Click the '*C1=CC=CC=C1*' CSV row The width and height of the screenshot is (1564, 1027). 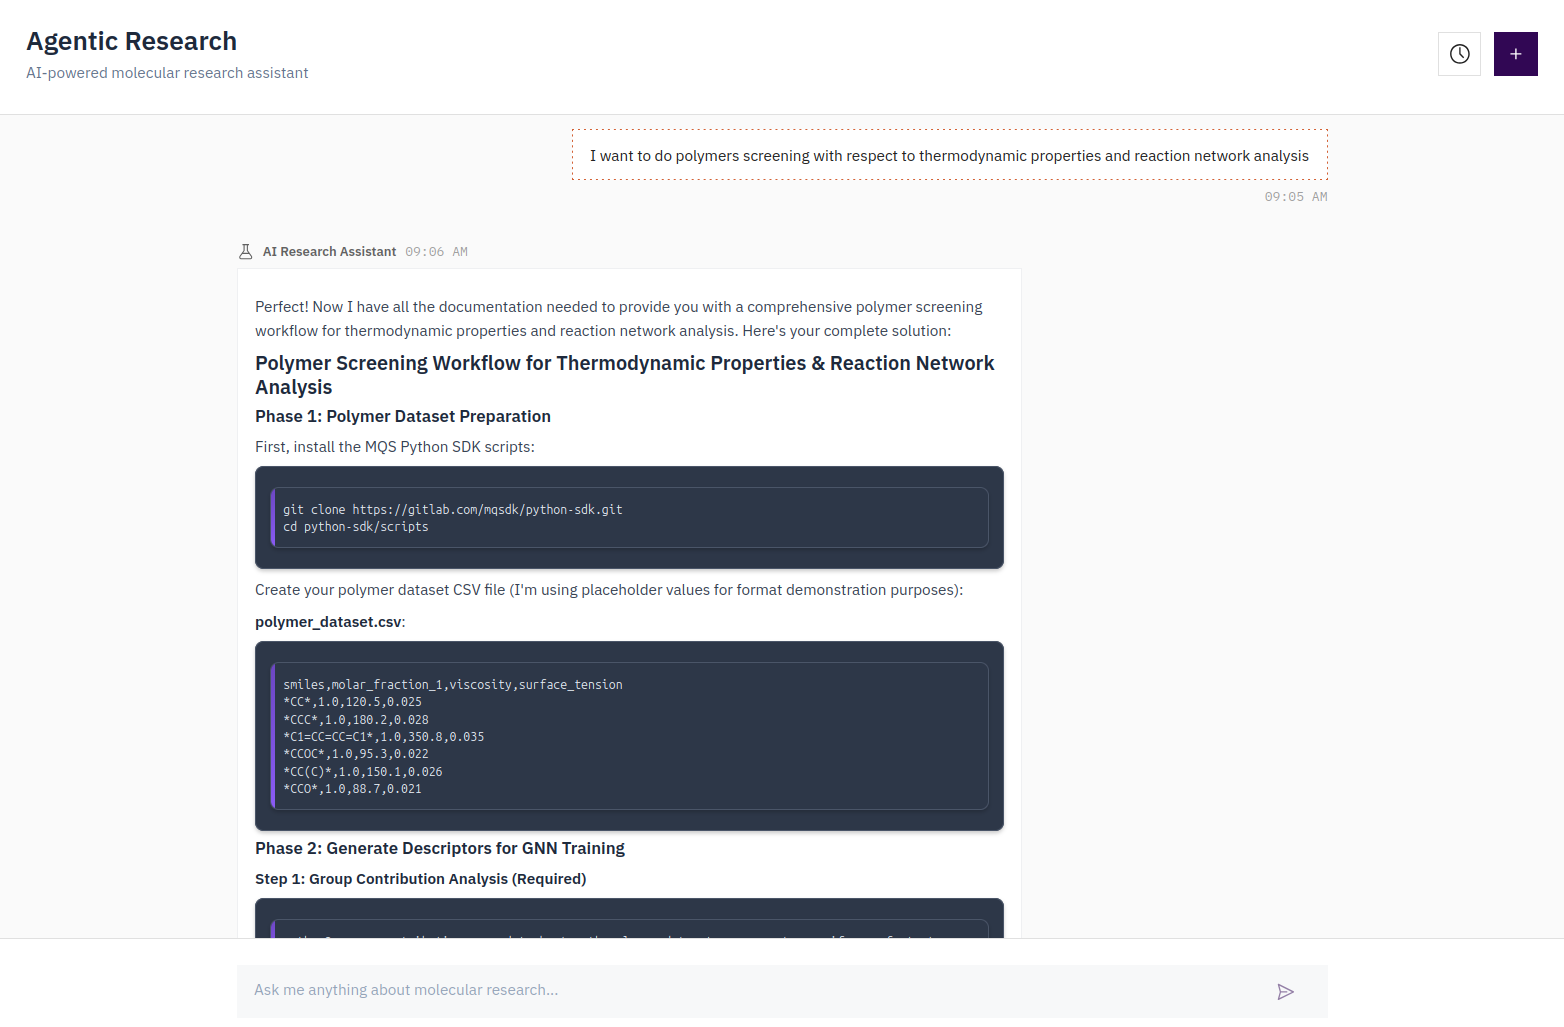click(x=383, y=737)
